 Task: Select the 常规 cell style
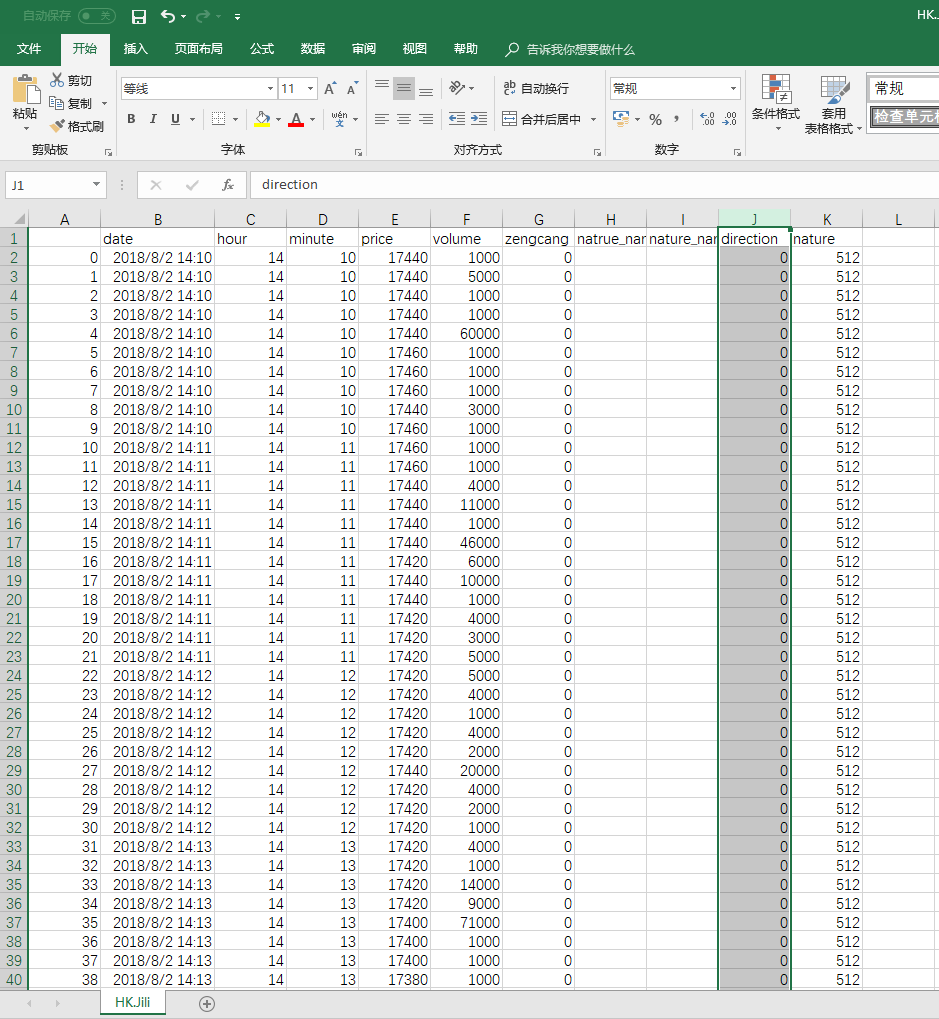click(x=903, y=88)
